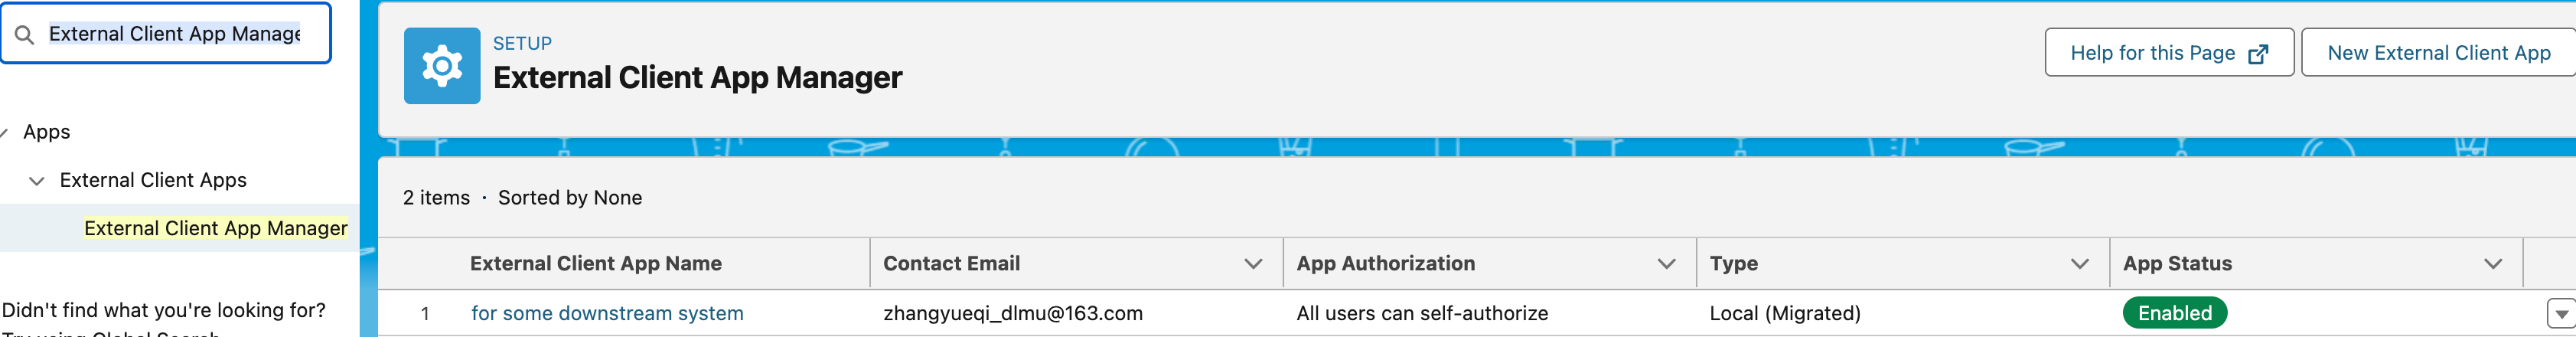Open the "for some downstream system" app link

click(x=607, y=313)
